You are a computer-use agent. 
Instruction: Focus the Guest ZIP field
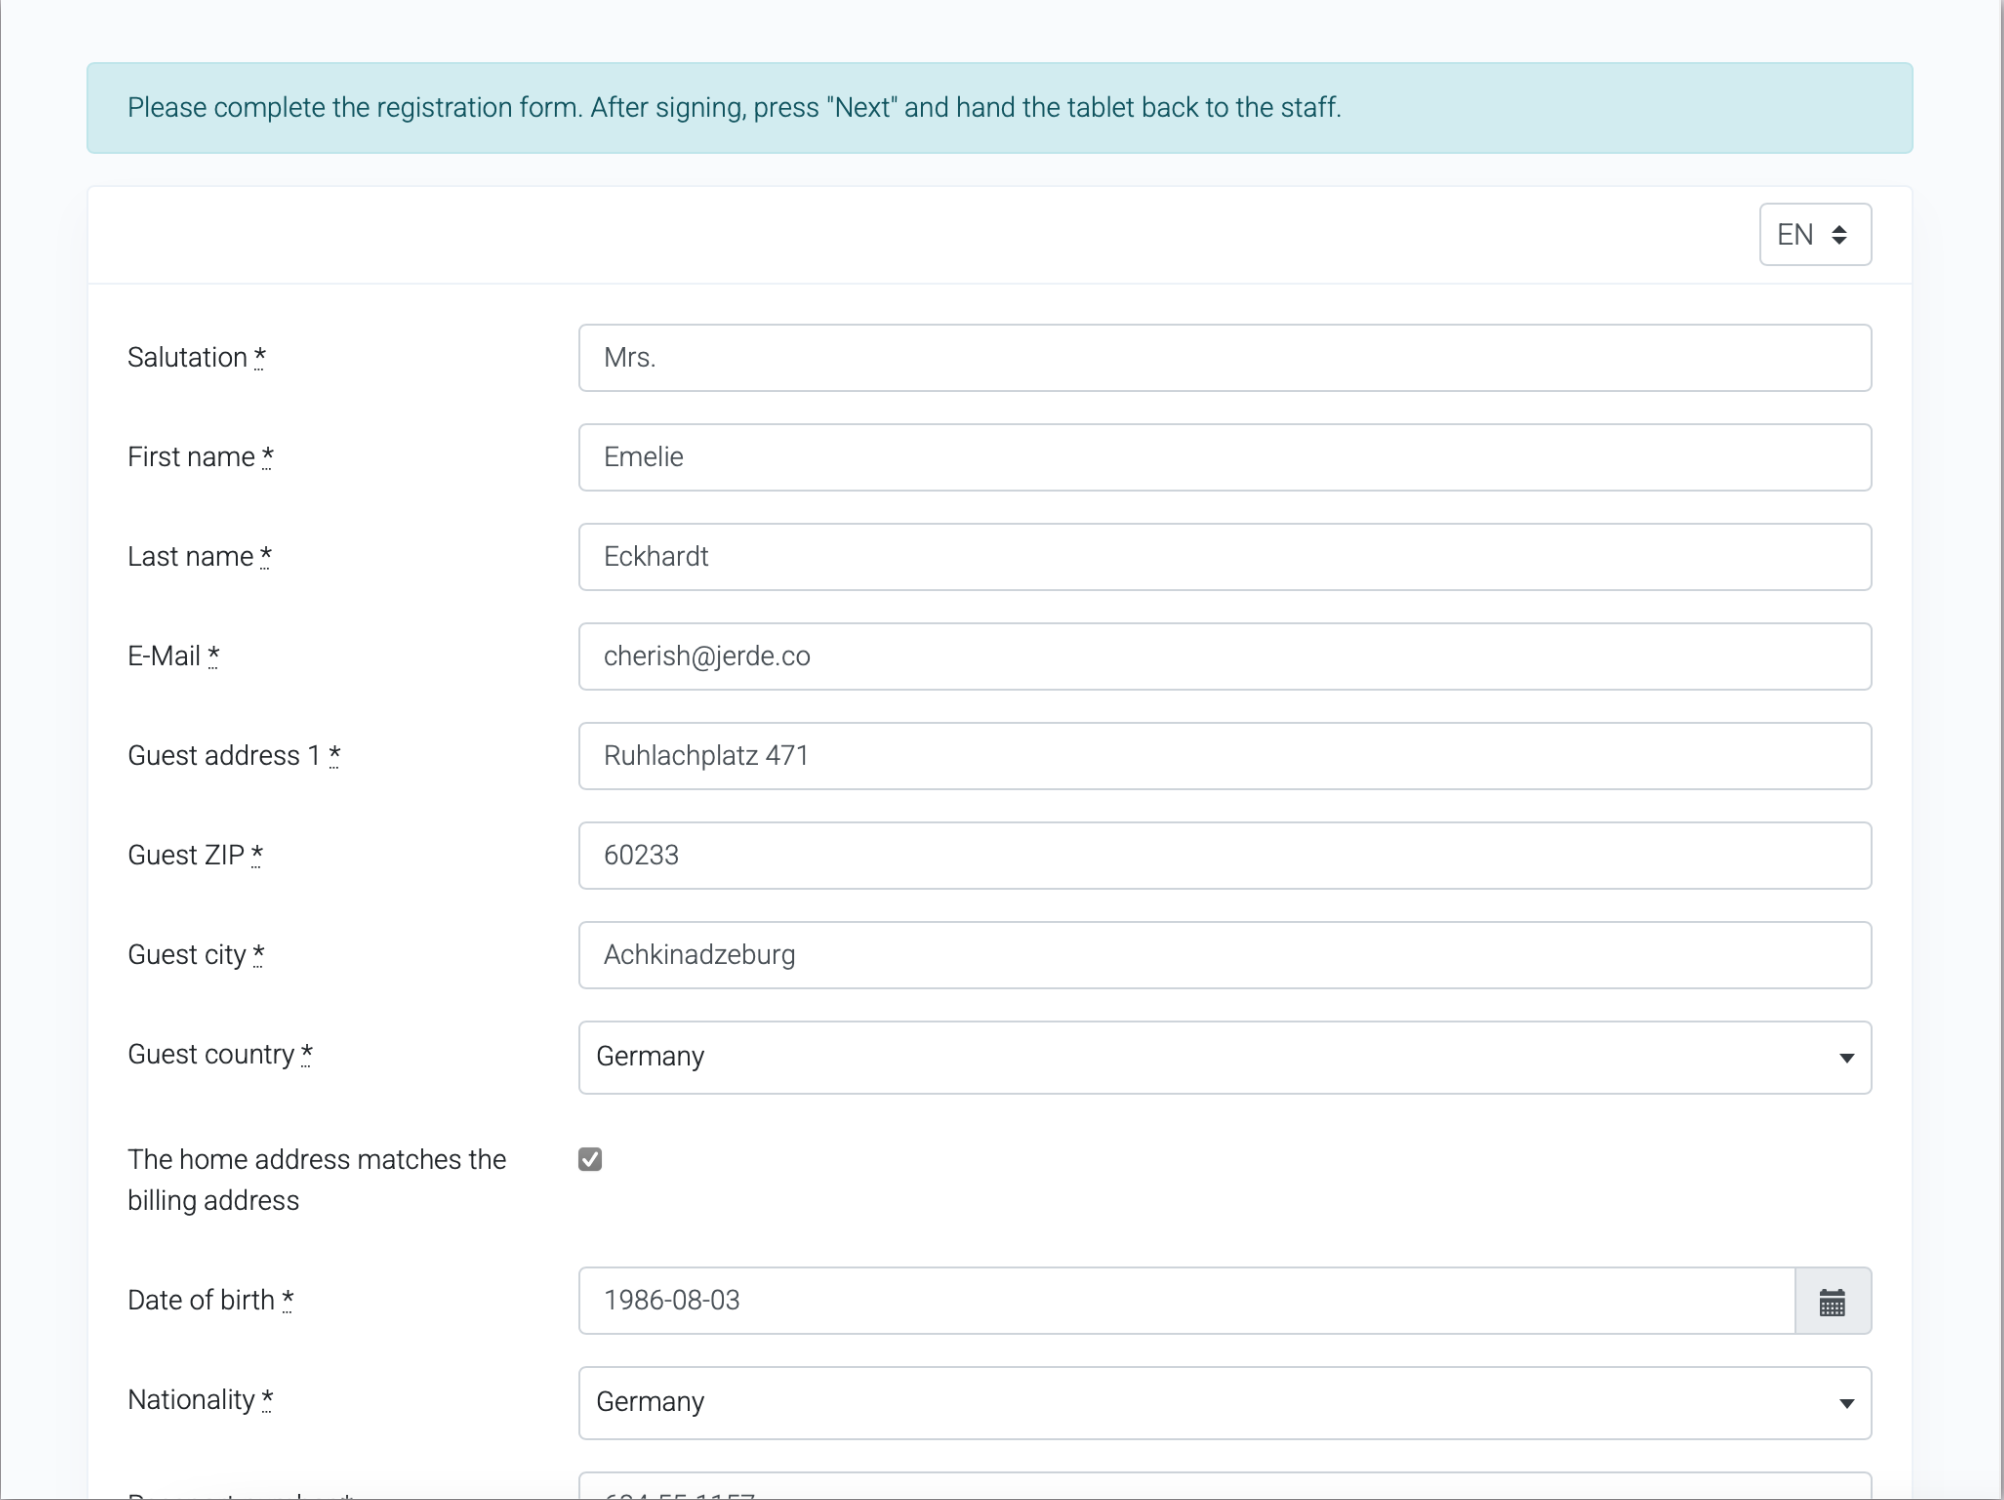point(1223,855)
